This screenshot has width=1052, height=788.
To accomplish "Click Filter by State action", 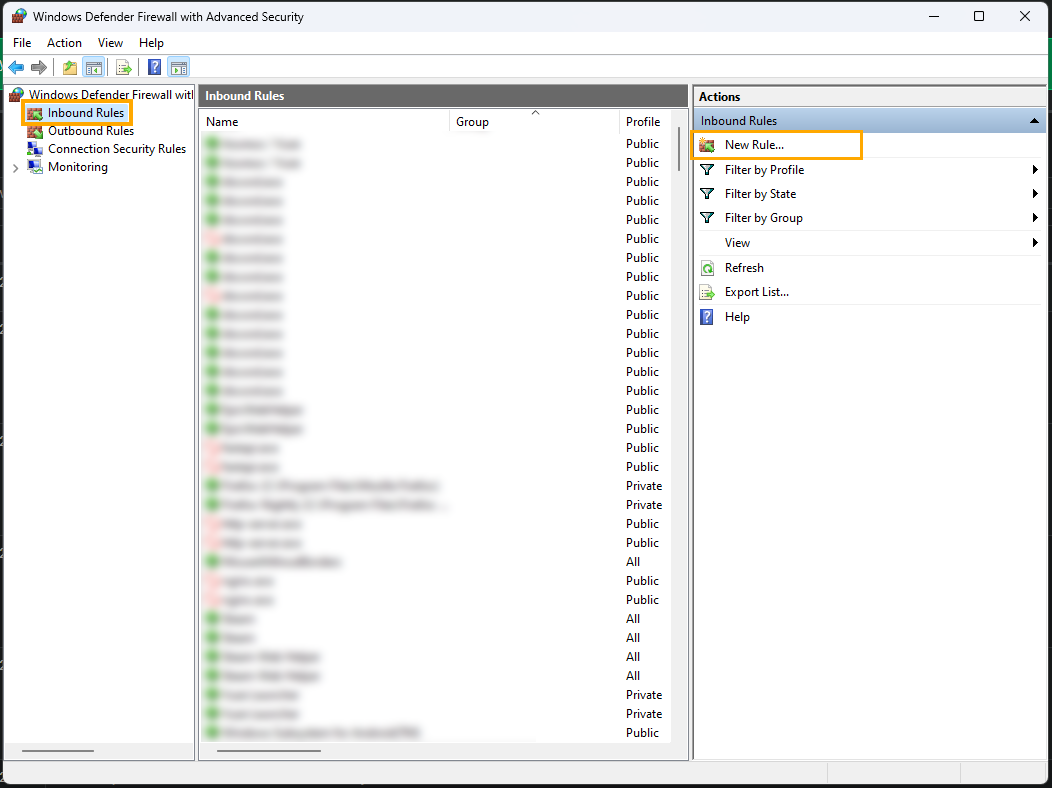I will [x=760, y=194].
